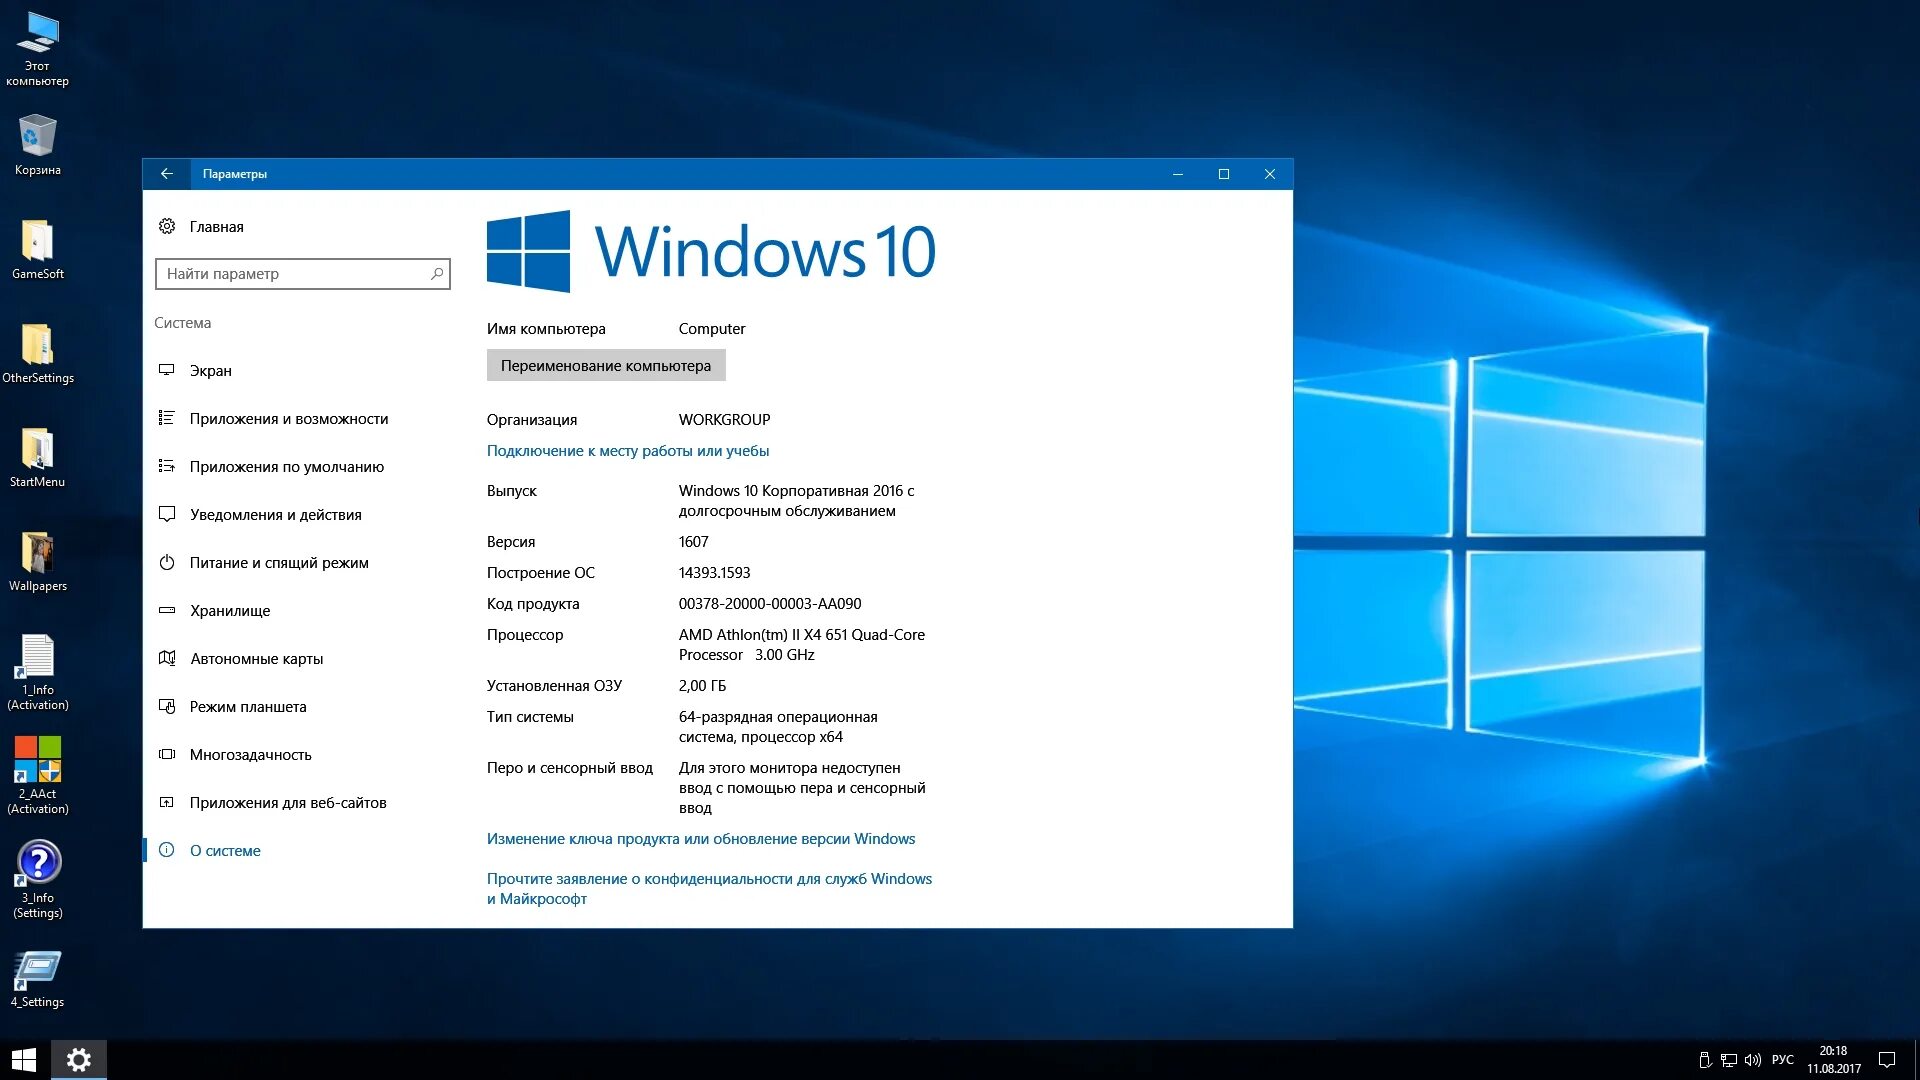Launch 2_AAct (Activation) desktop shortcut
This screenshot has width=1920, height=1080.
click(37, 761)
